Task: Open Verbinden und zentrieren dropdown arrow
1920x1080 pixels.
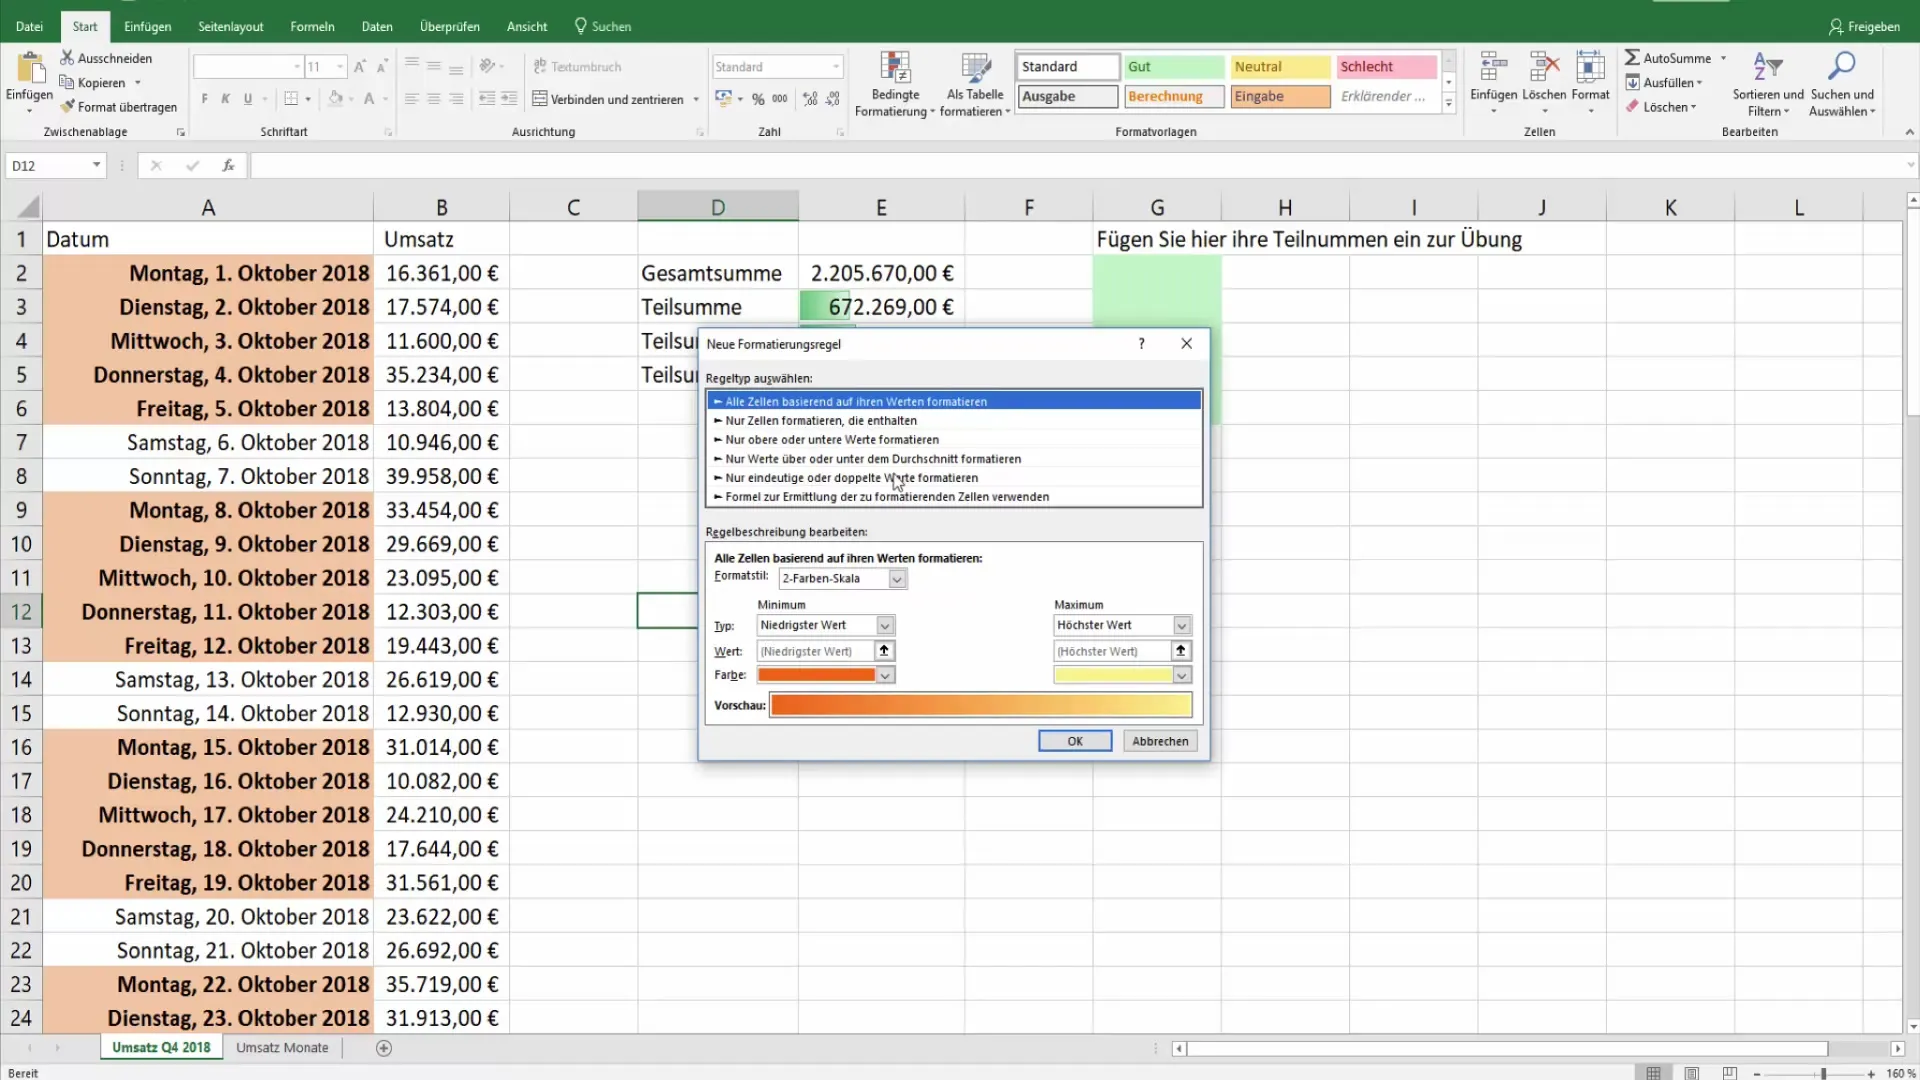Action: coord(696,99)
